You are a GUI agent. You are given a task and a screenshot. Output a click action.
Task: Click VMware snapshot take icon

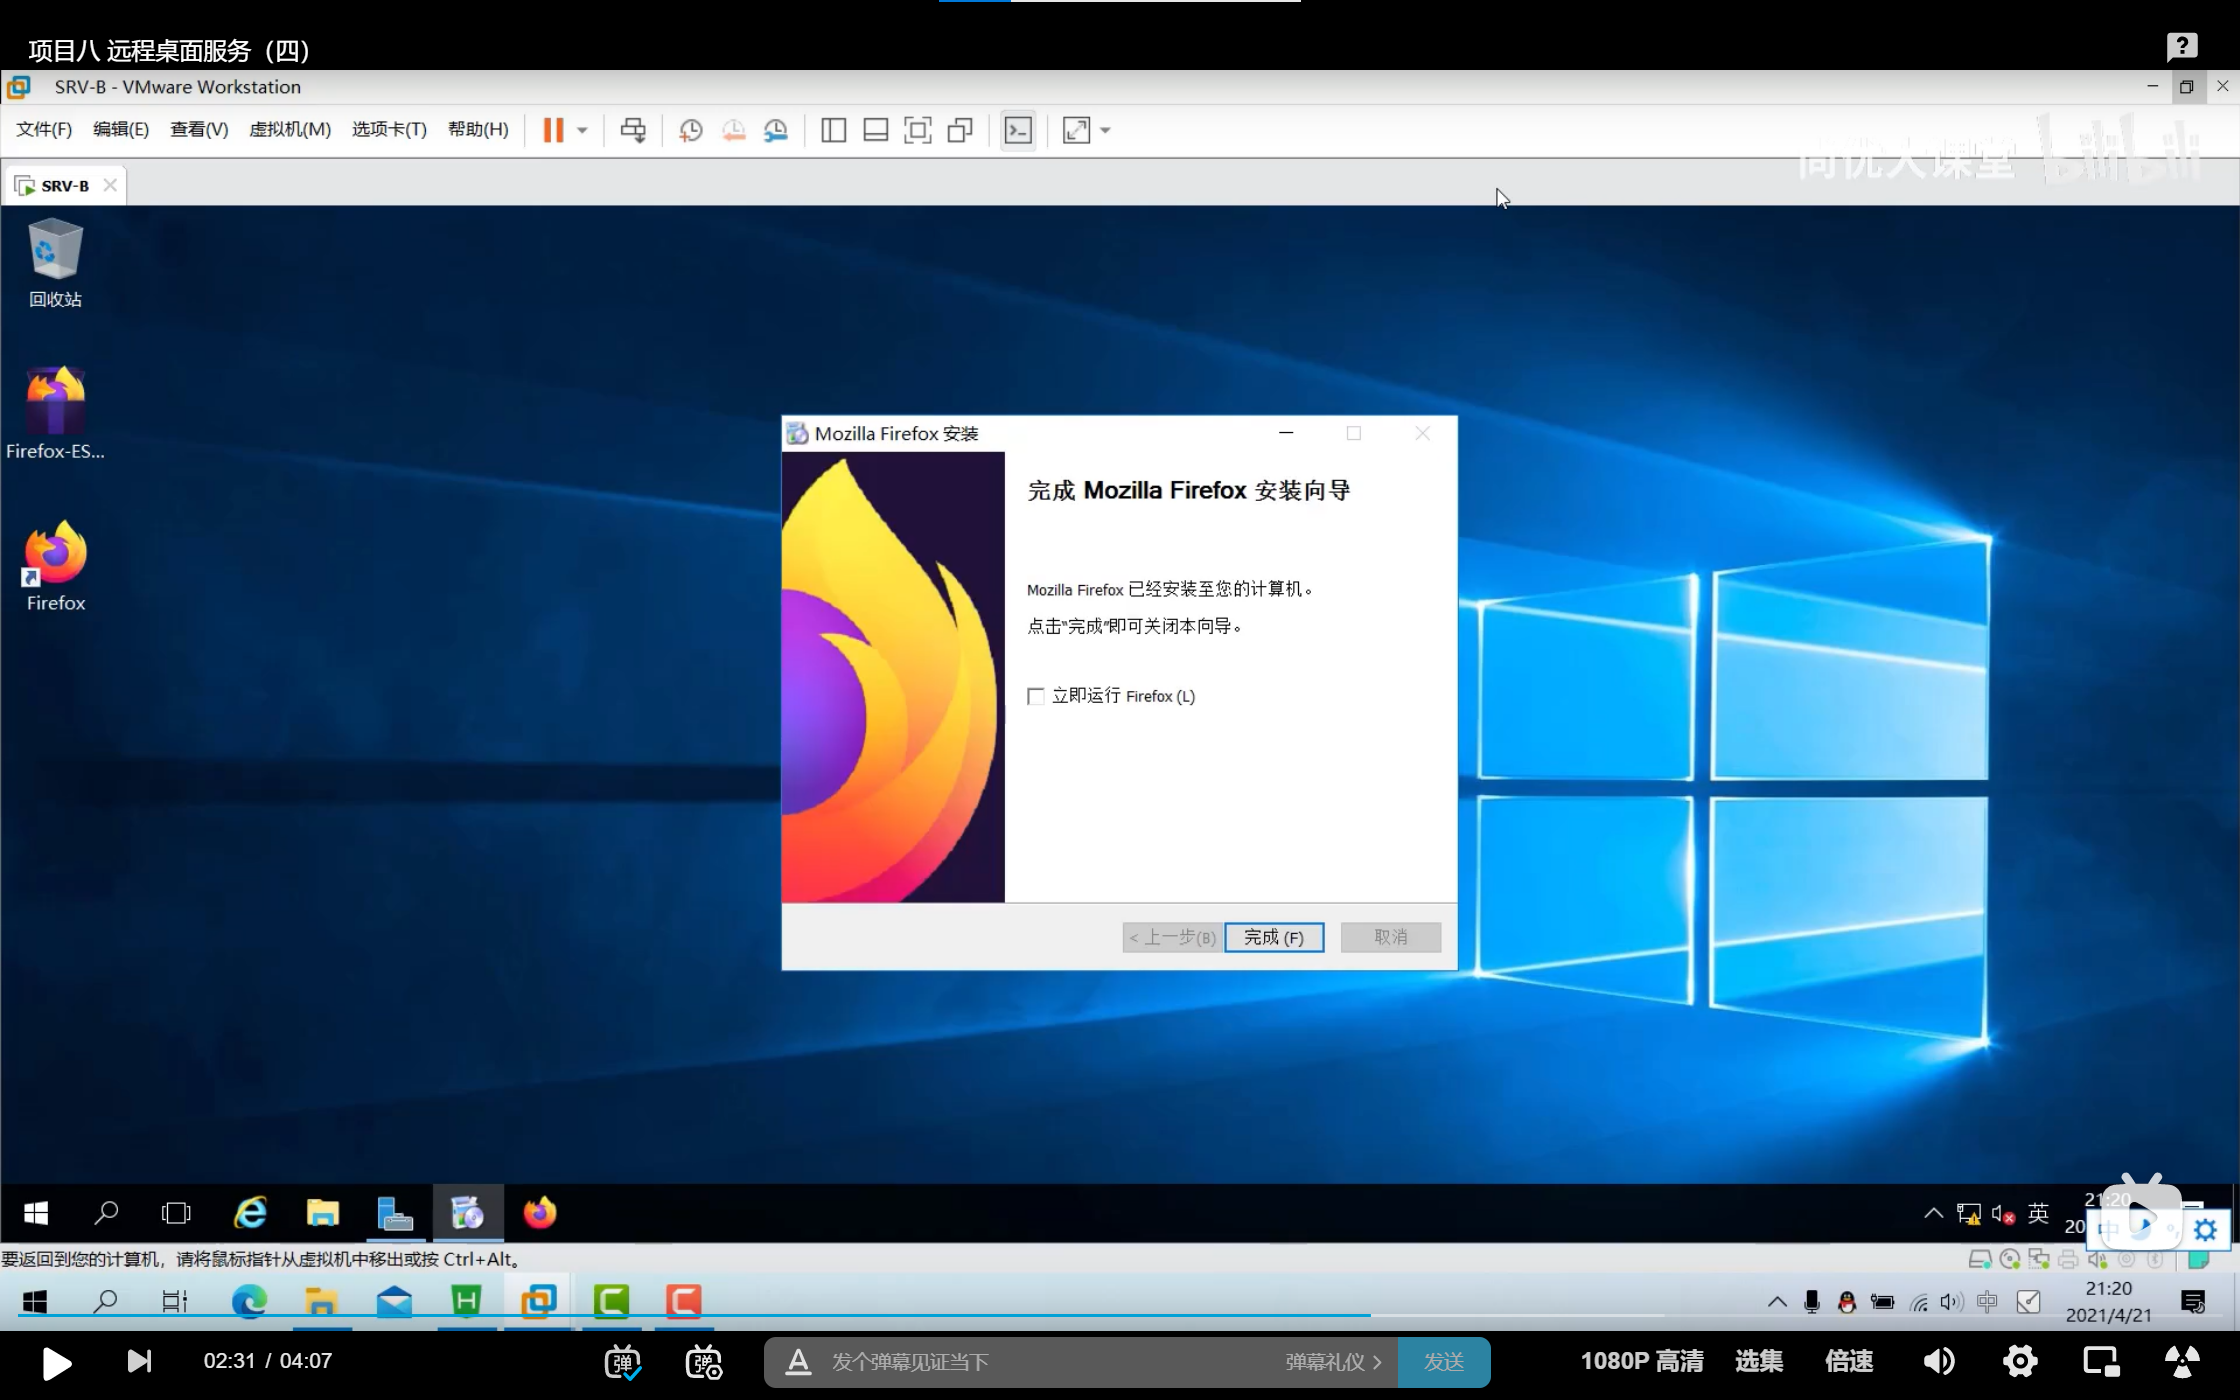[x=690, y=130]
